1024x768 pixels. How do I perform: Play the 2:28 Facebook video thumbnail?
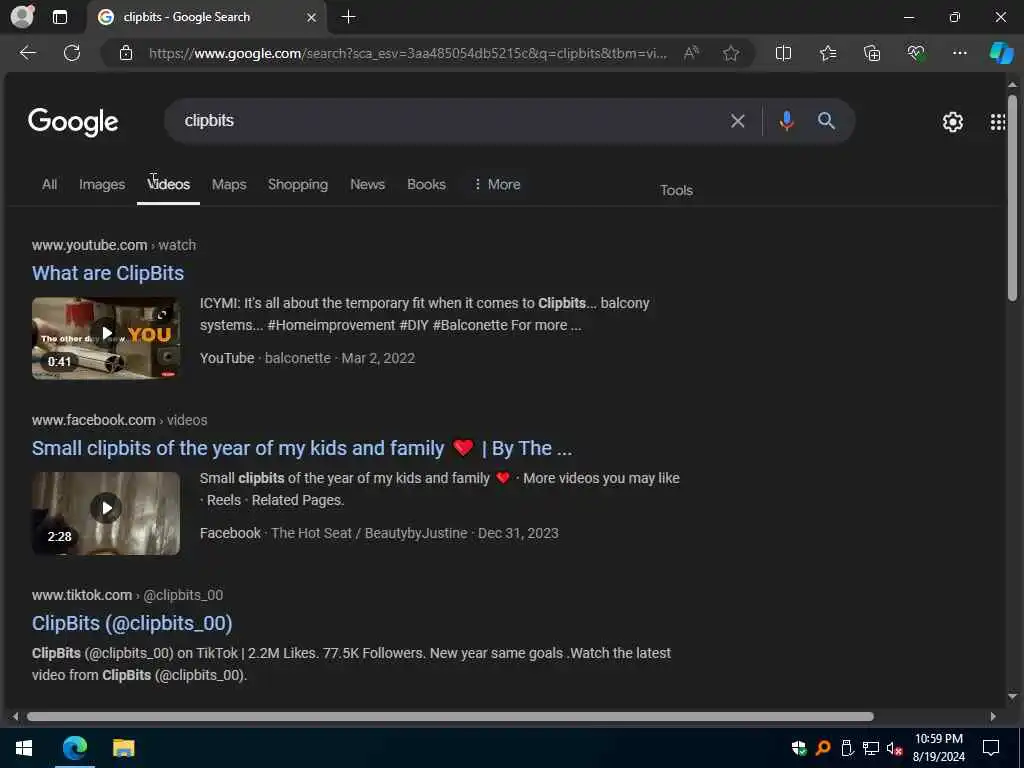pos(106,513)
